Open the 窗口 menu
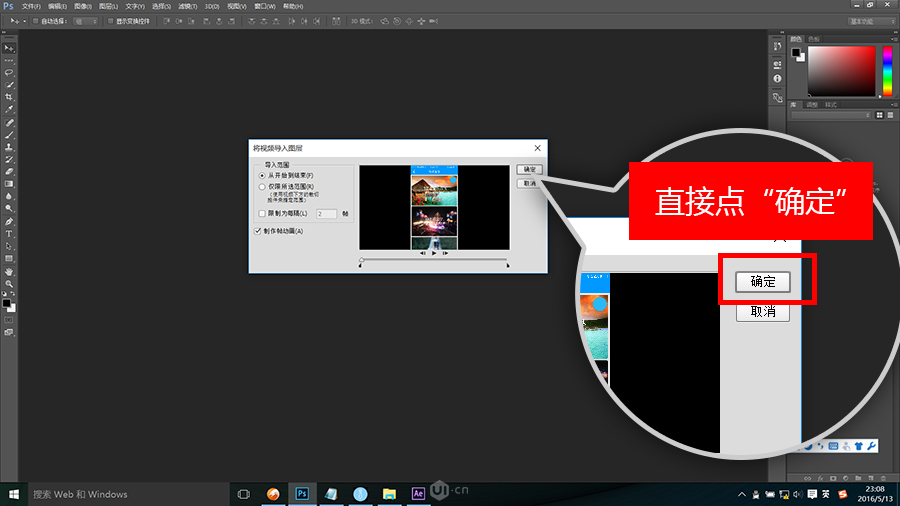Image resolution: width=900 pixels, height=506 pixels. (265, 6)
